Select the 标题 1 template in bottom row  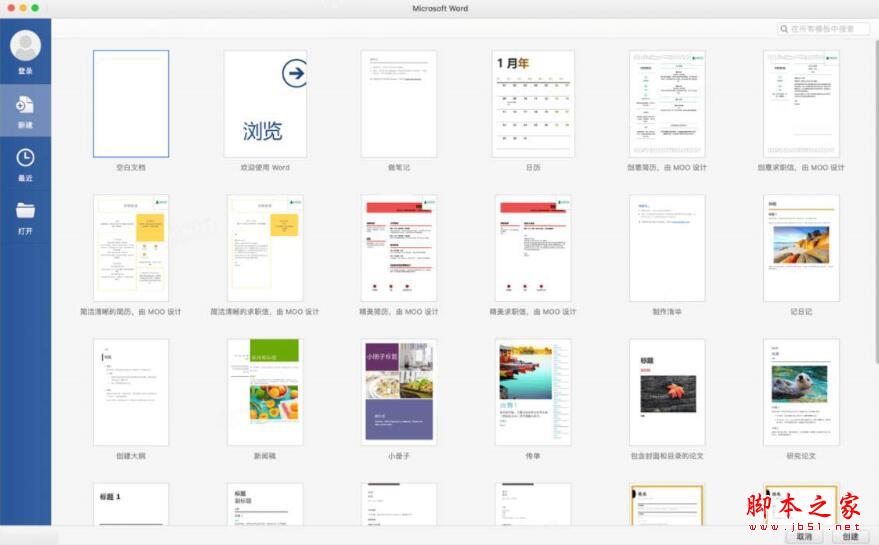pos(131,504)
